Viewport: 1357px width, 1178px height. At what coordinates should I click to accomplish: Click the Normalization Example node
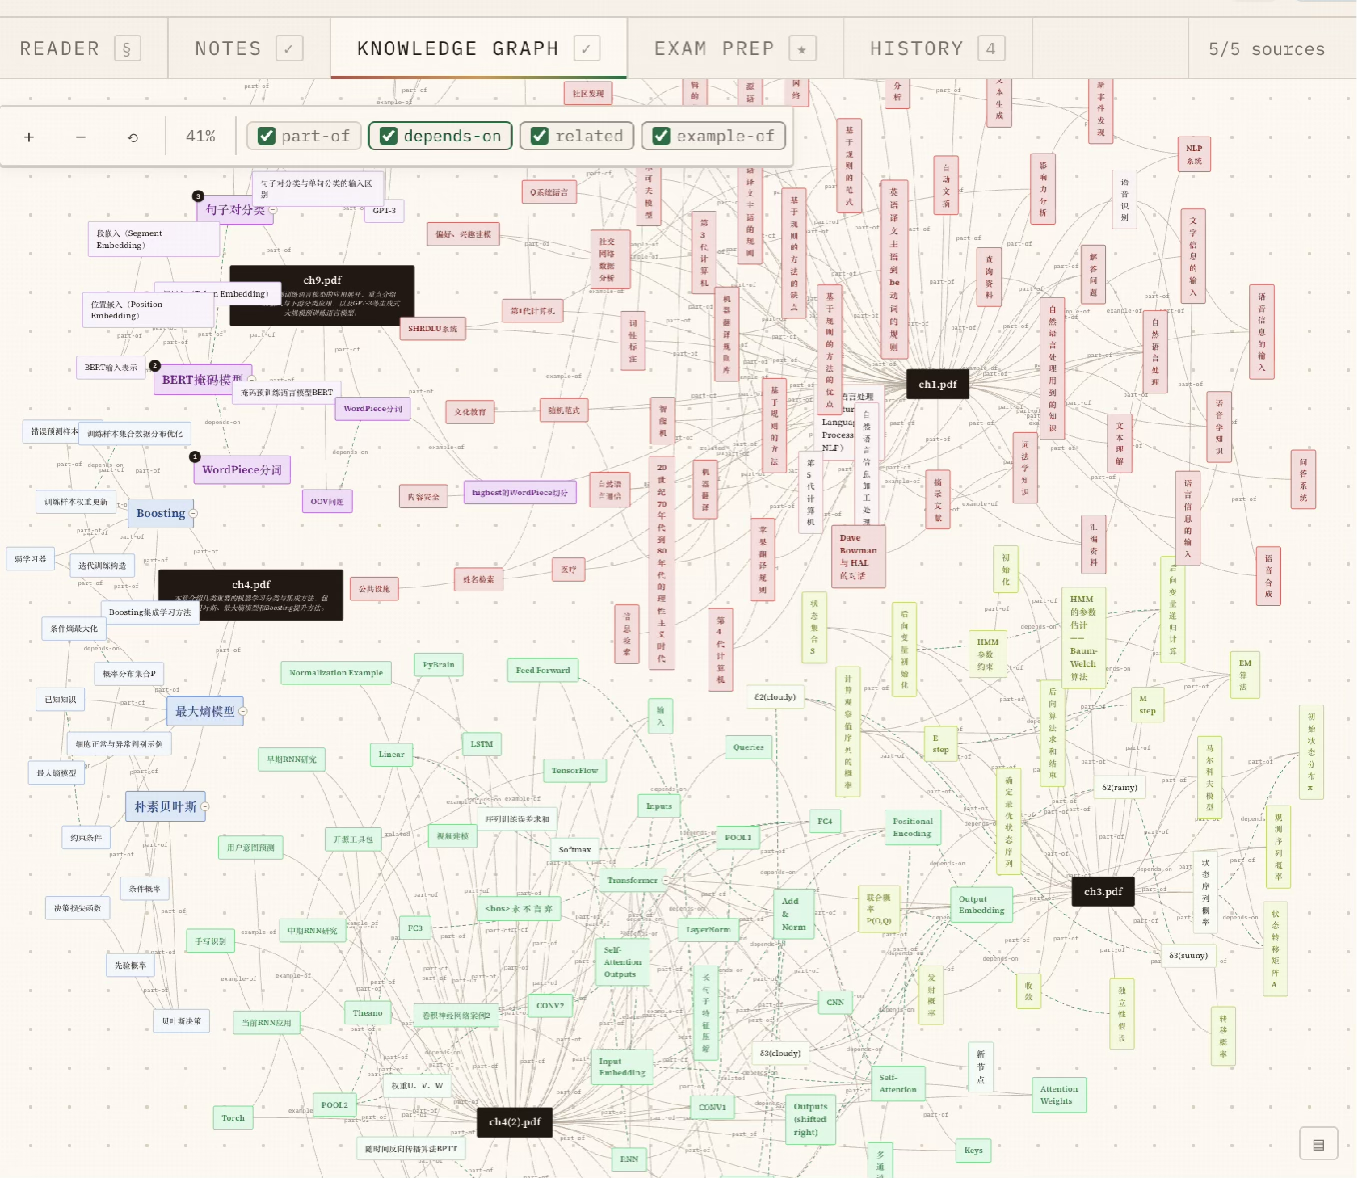coord(336,672)
